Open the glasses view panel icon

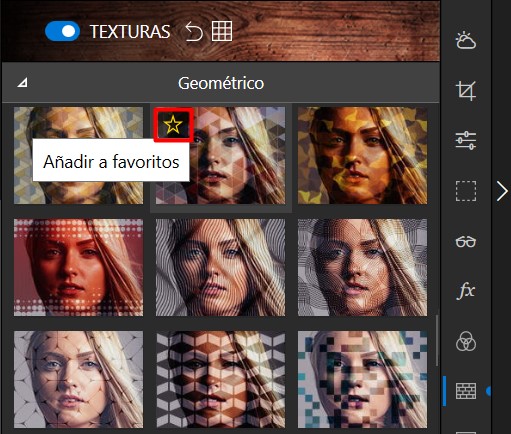coord(466,241)
